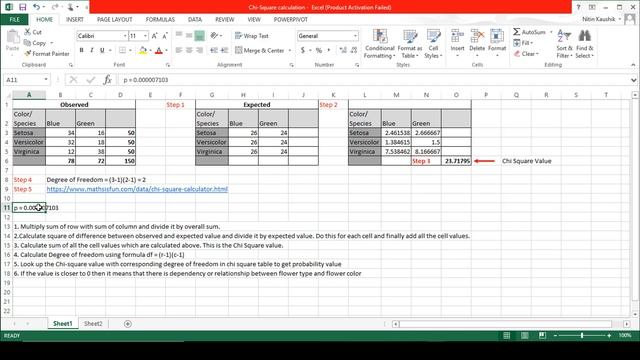The height and width of the screenshot is (360, 640).
Task: Activate the Format Painter brush
Action: click(x=47, y=53)
